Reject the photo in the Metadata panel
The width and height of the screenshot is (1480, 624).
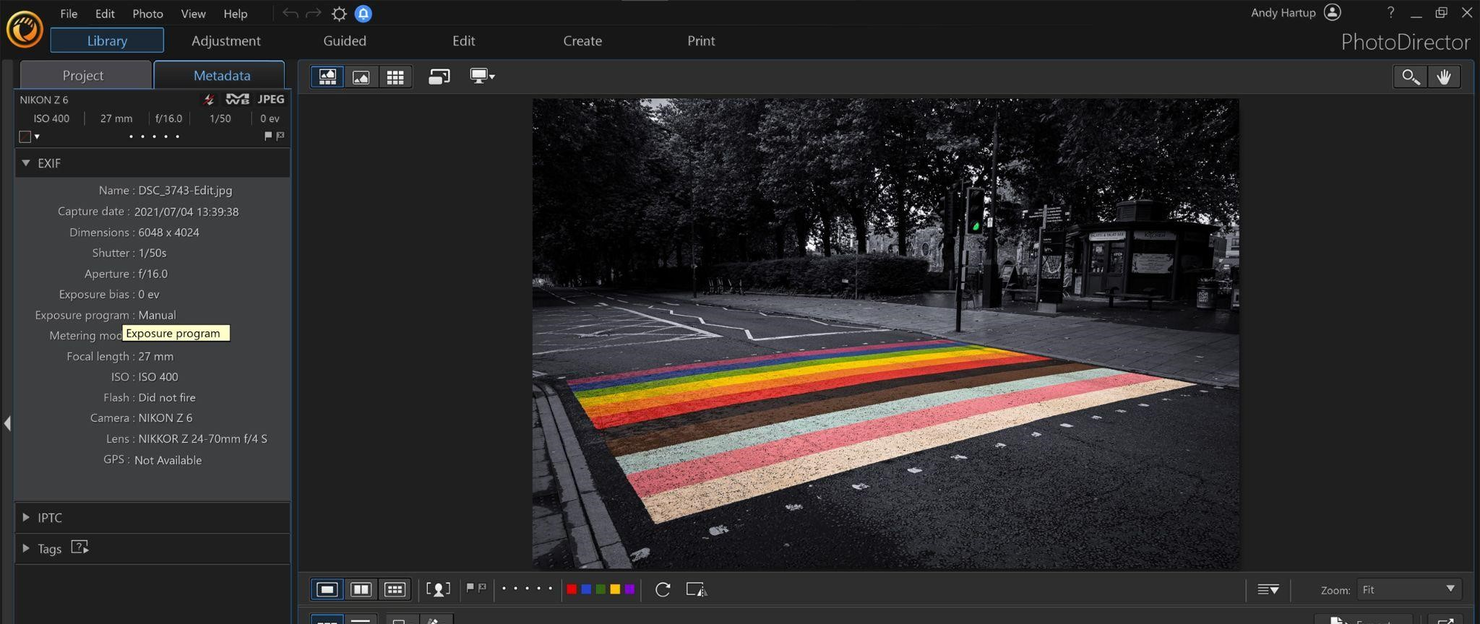point(280,136)
